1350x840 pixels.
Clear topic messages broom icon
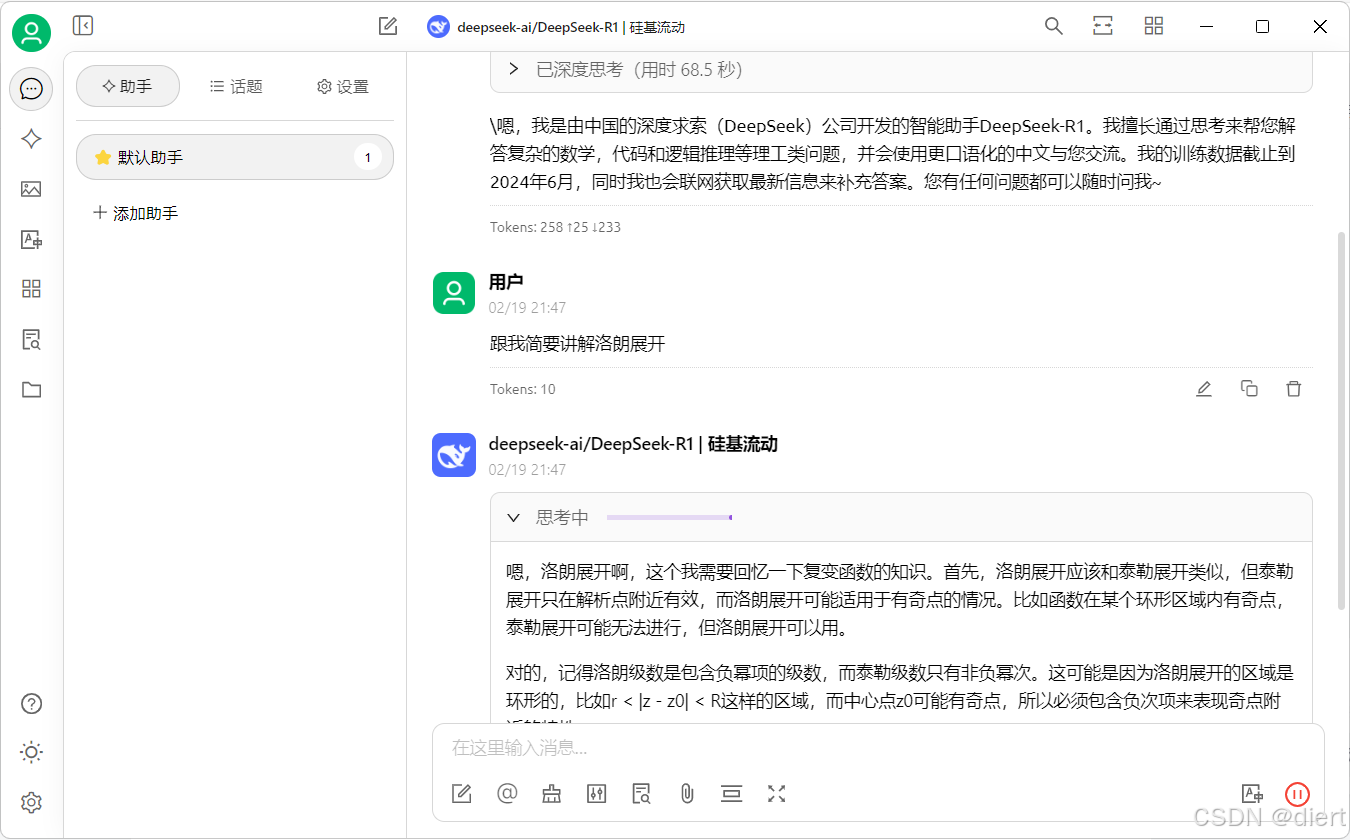552,794
